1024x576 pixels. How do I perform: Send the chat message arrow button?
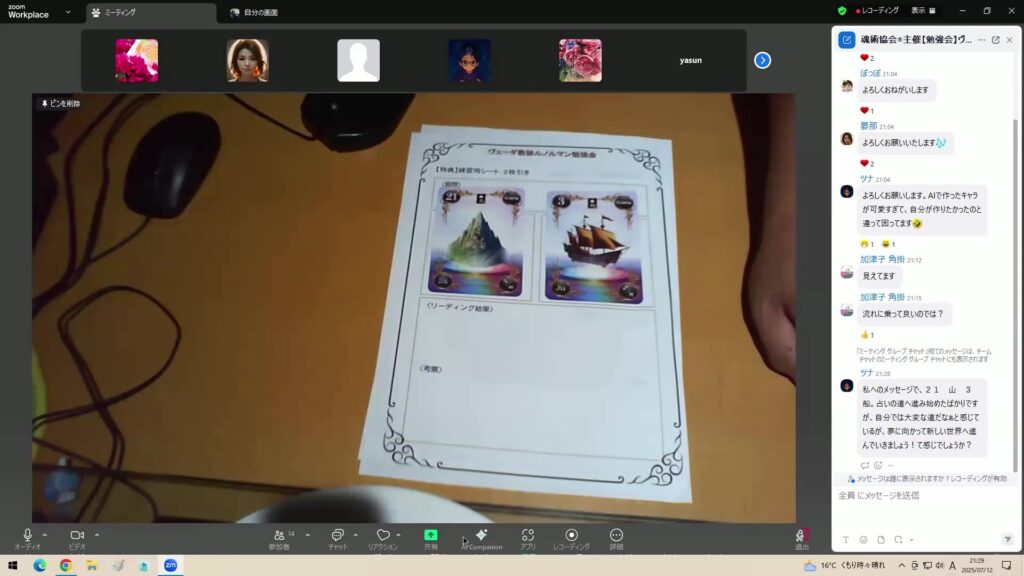[x=1008, y=539]
